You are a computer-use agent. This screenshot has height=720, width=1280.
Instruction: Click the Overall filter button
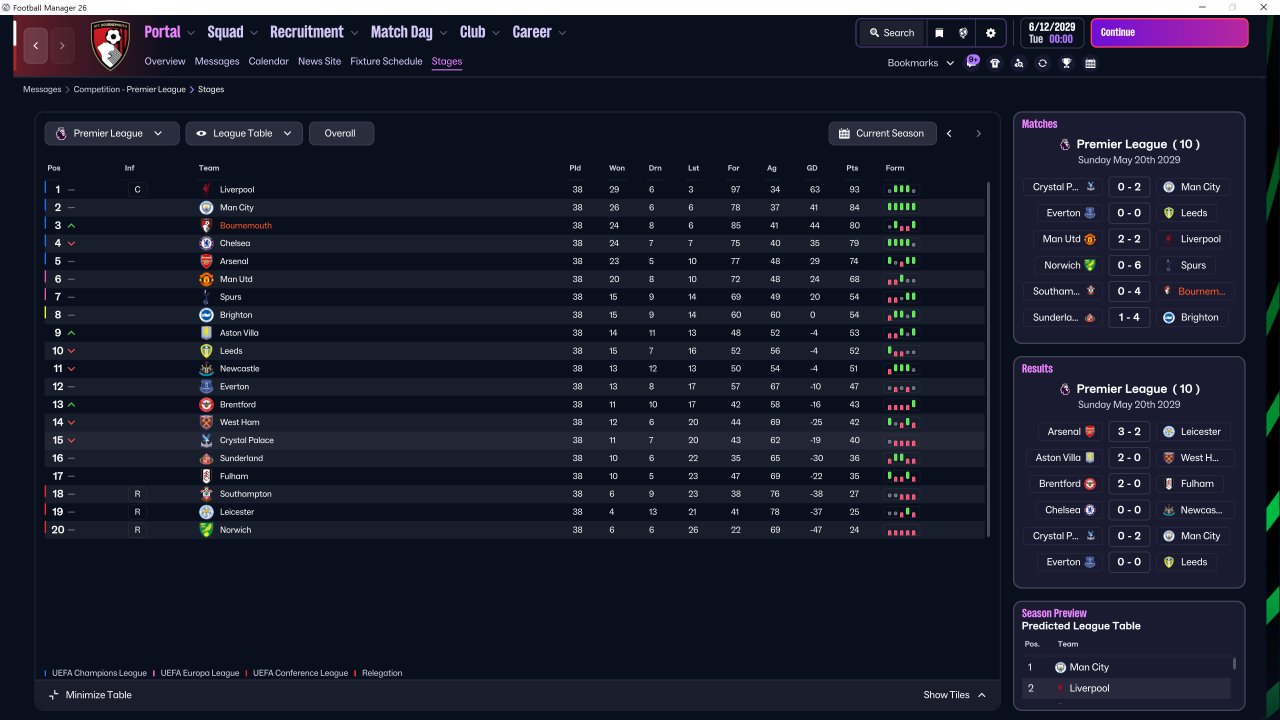coord(341,133)
